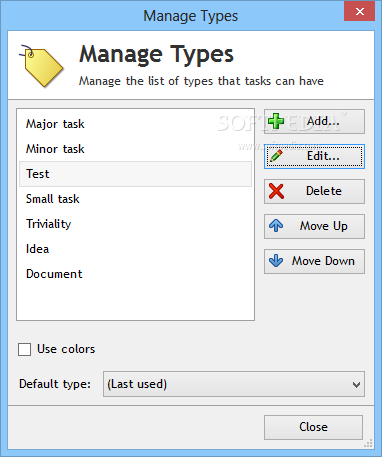
Task: Click the blue up arrow icon
Action: click(276, 226)
